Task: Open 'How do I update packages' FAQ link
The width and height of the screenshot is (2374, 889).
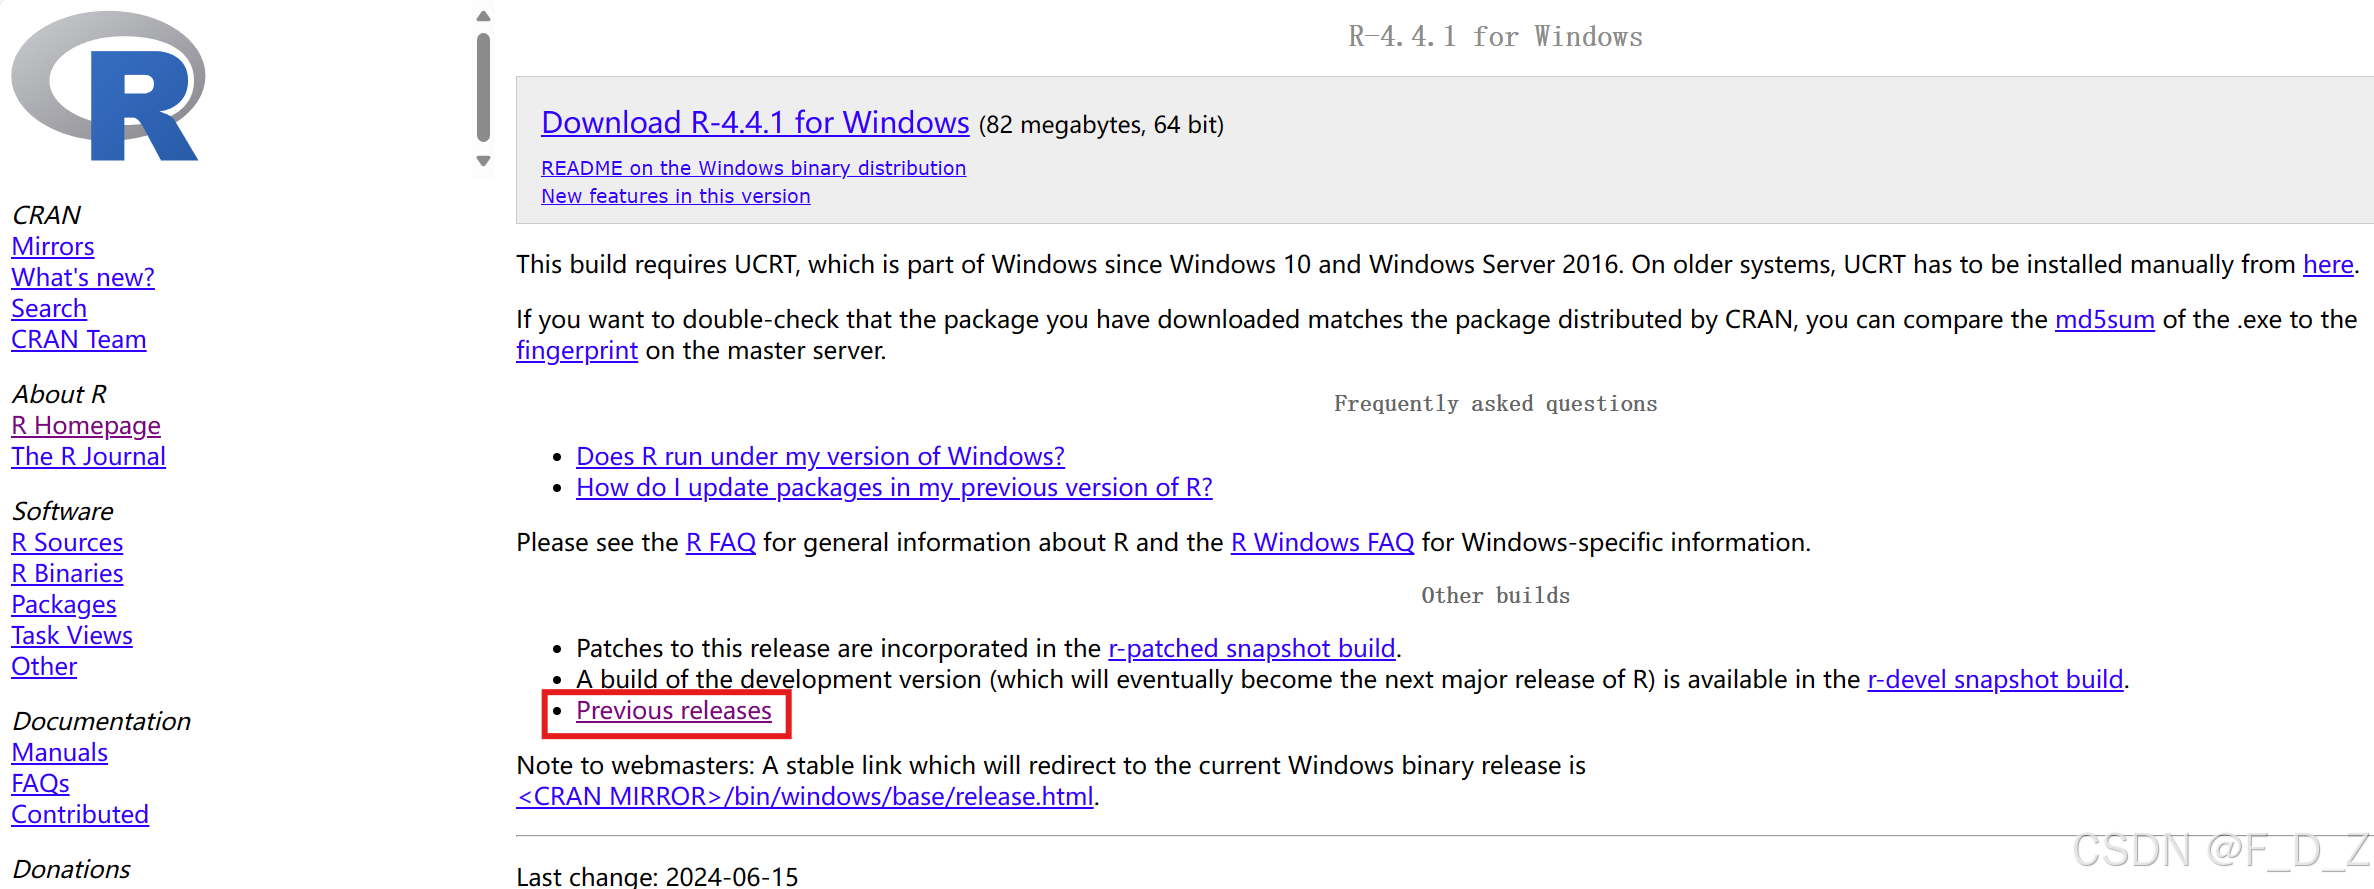Action: [x=894, y=487]
